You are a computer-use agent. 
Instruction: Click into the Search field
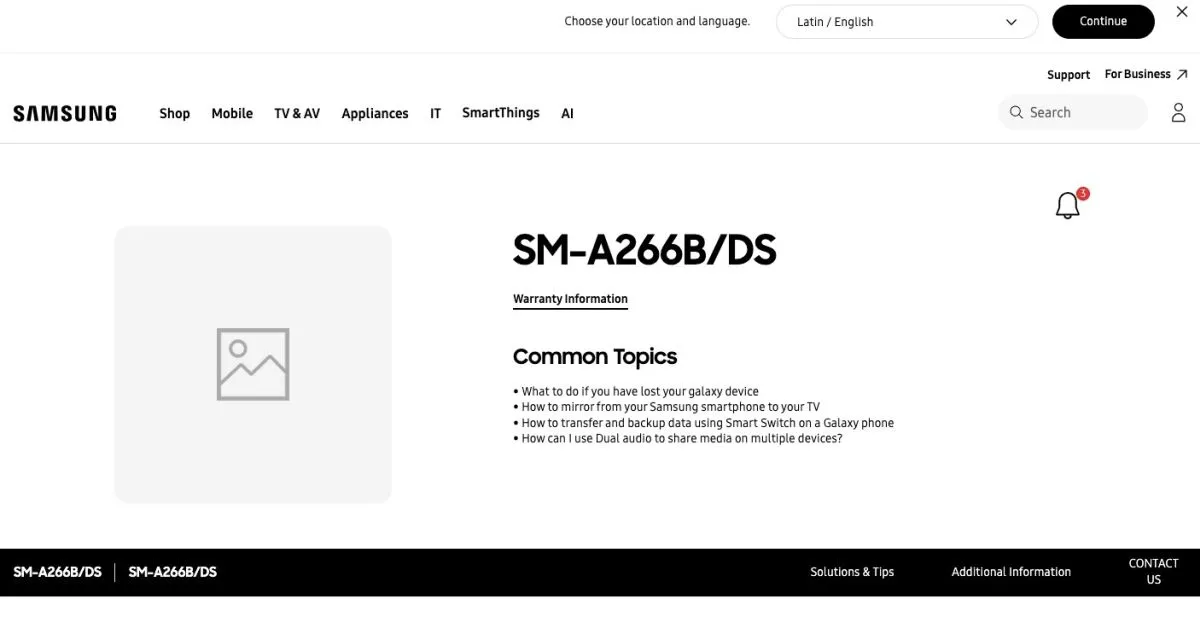tap(1080, 113)
